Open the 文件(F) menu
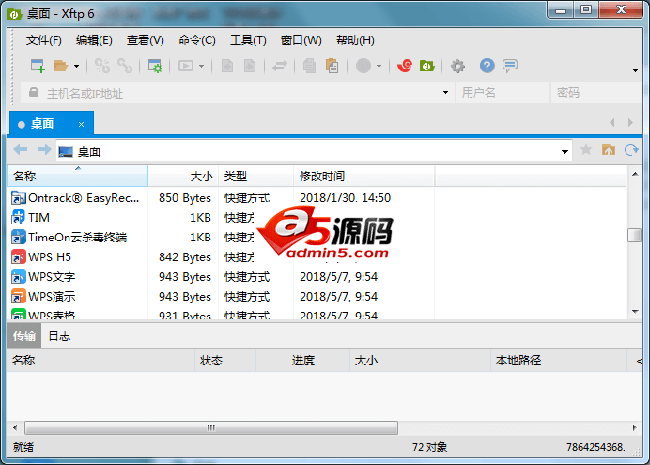Viewport: 650px width, 465px height. tap(44, 40)
